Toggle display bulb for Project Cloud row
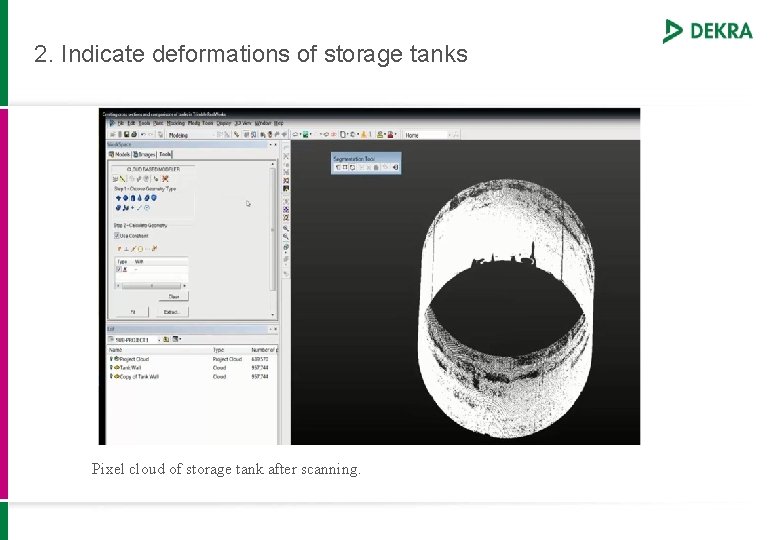The width and height of the screenshot is (780, 540). [x=111, y=359]
